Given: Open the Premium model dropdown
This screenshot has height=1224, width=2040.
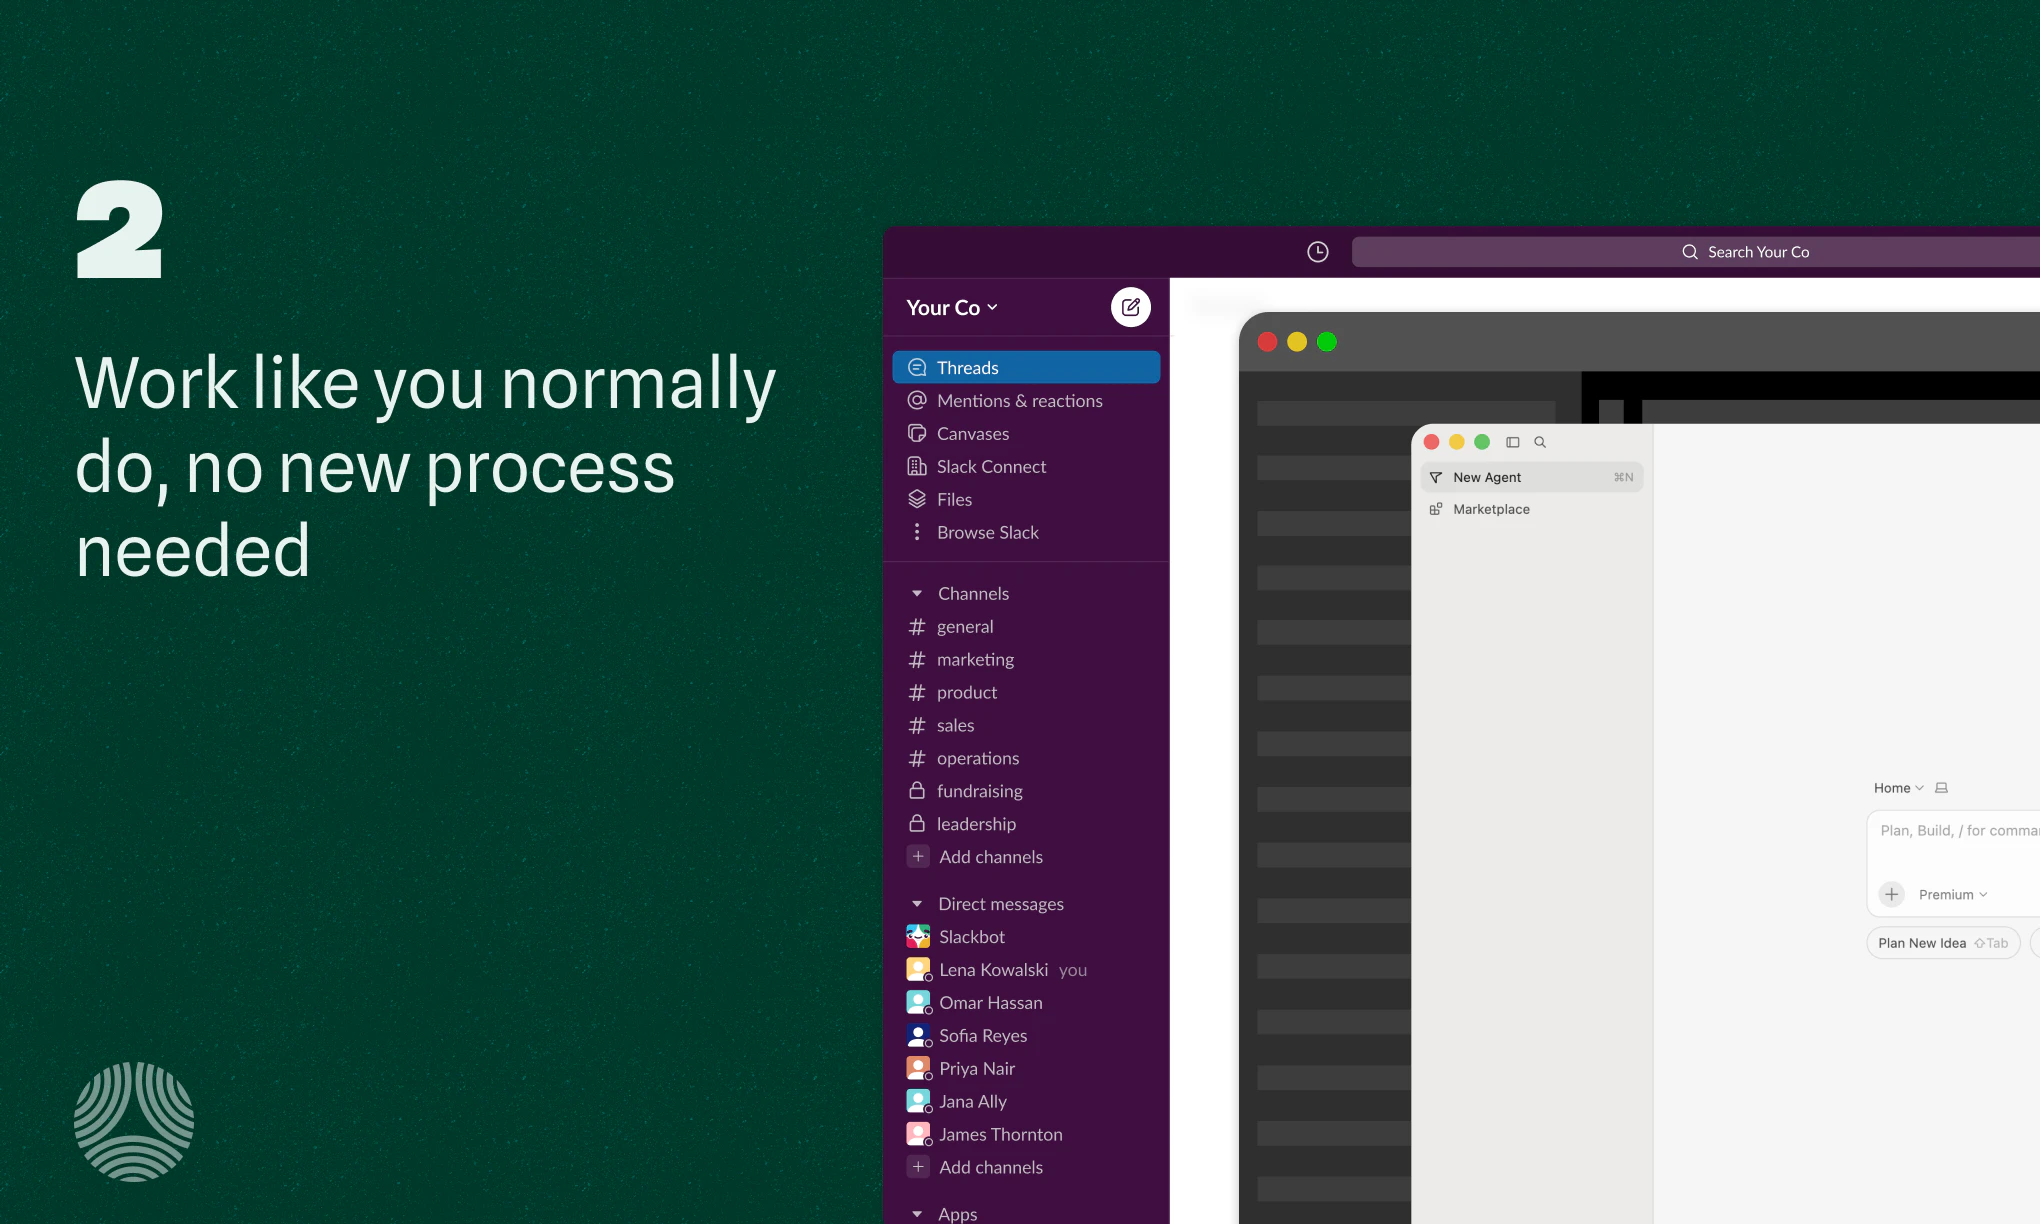Looking at the screenshot, I should [1953, 894].
